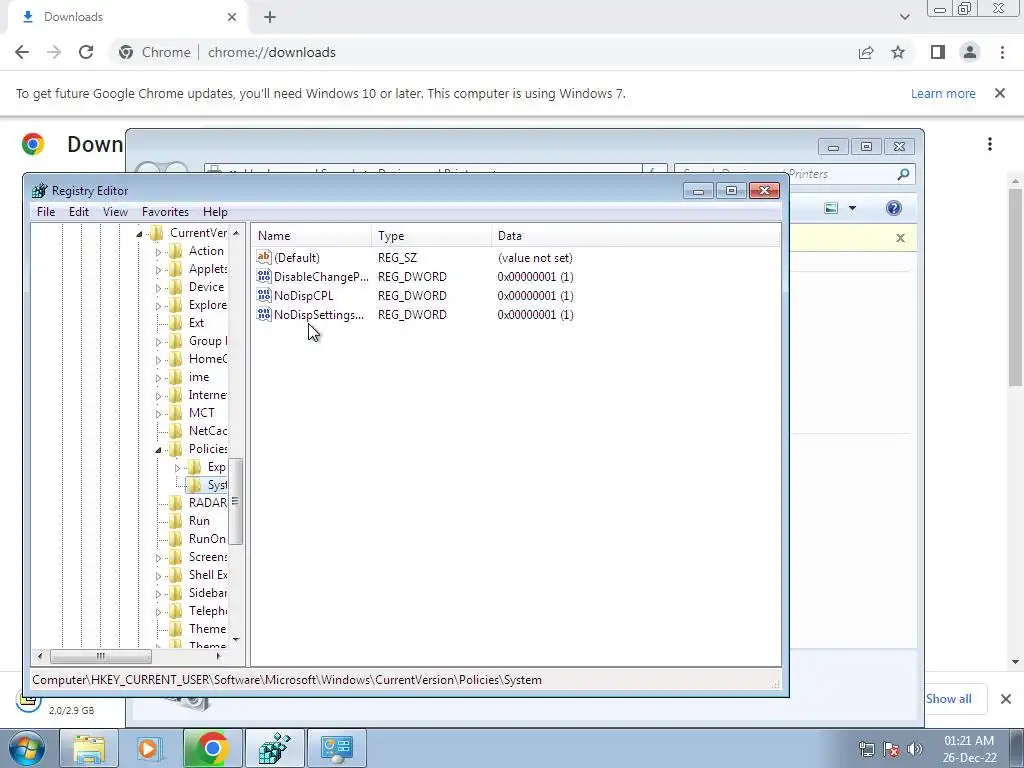Viewport: 1024px width, 768px height.
Task: Collapse the Policies tree node
Action: tap(158, 449)
